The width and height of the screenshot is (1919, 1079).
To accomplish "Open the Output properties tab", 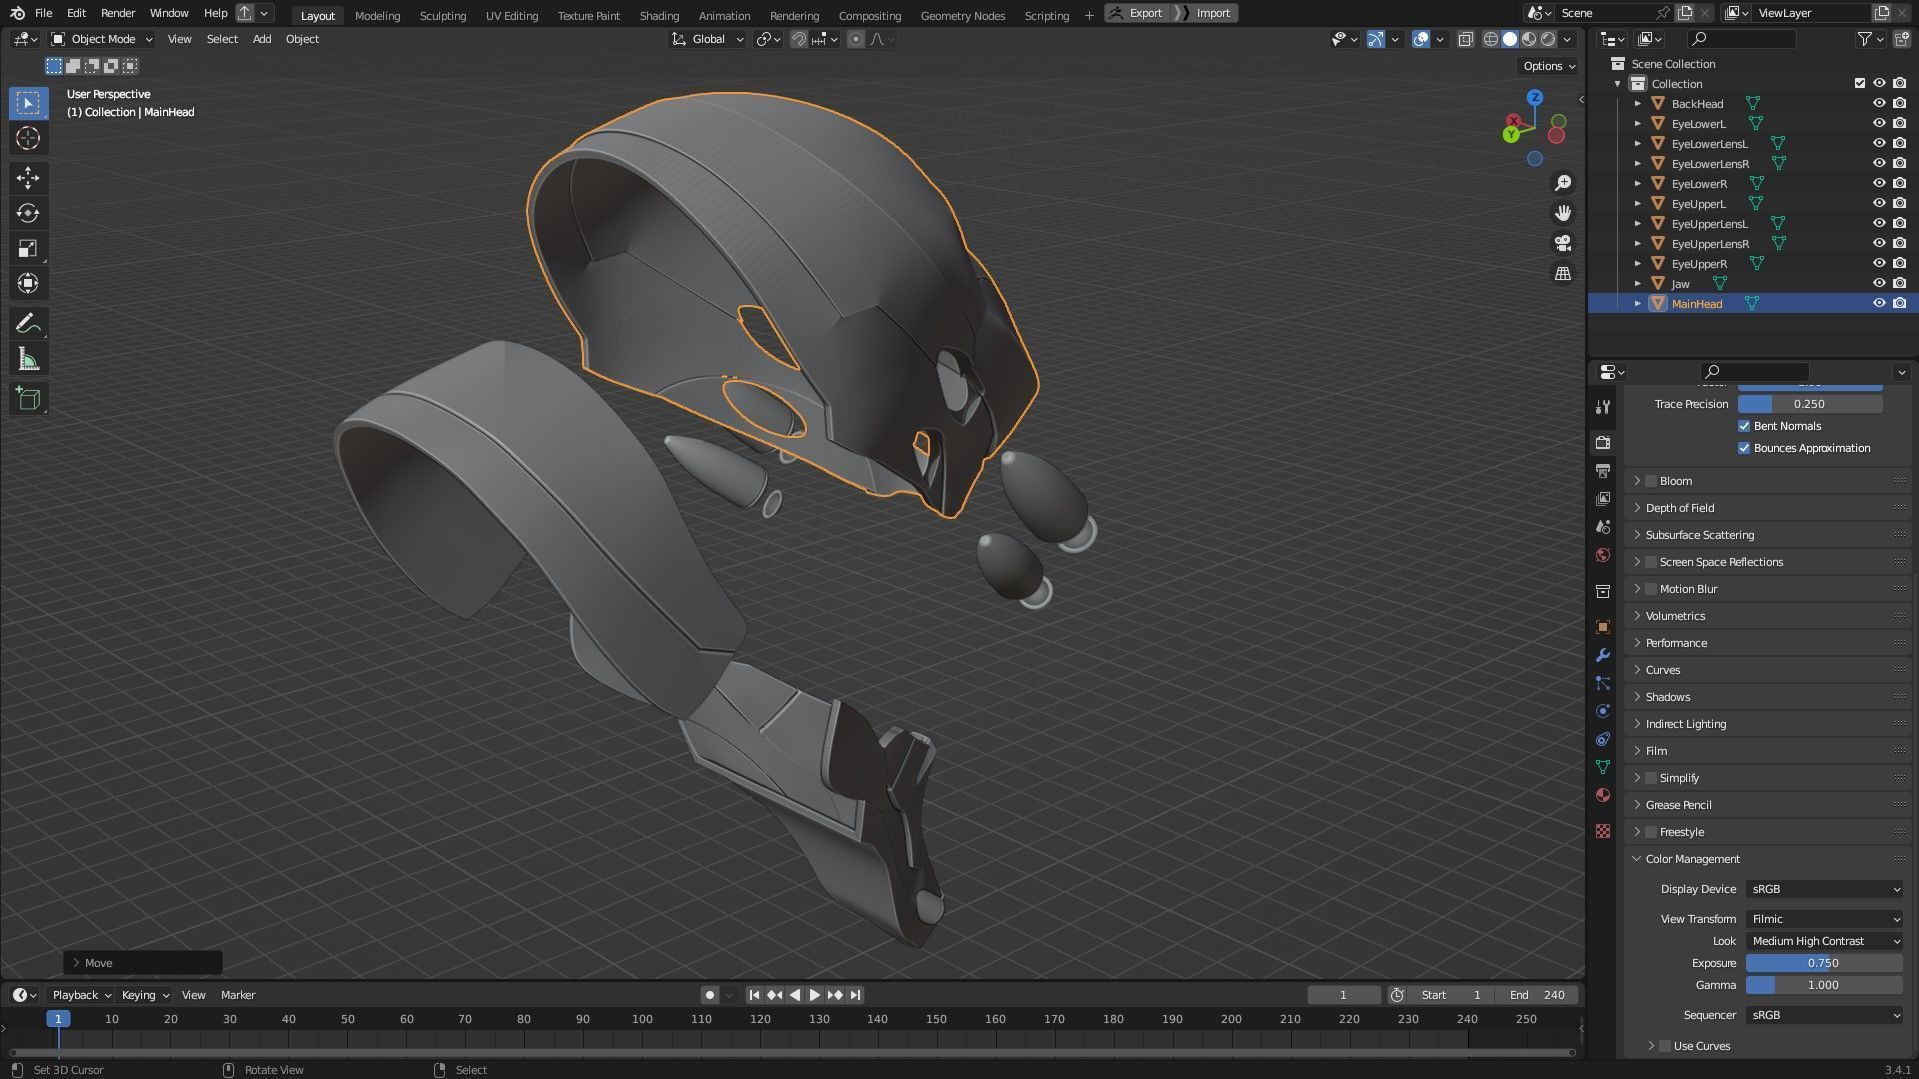I will (x=1603, y=470).
